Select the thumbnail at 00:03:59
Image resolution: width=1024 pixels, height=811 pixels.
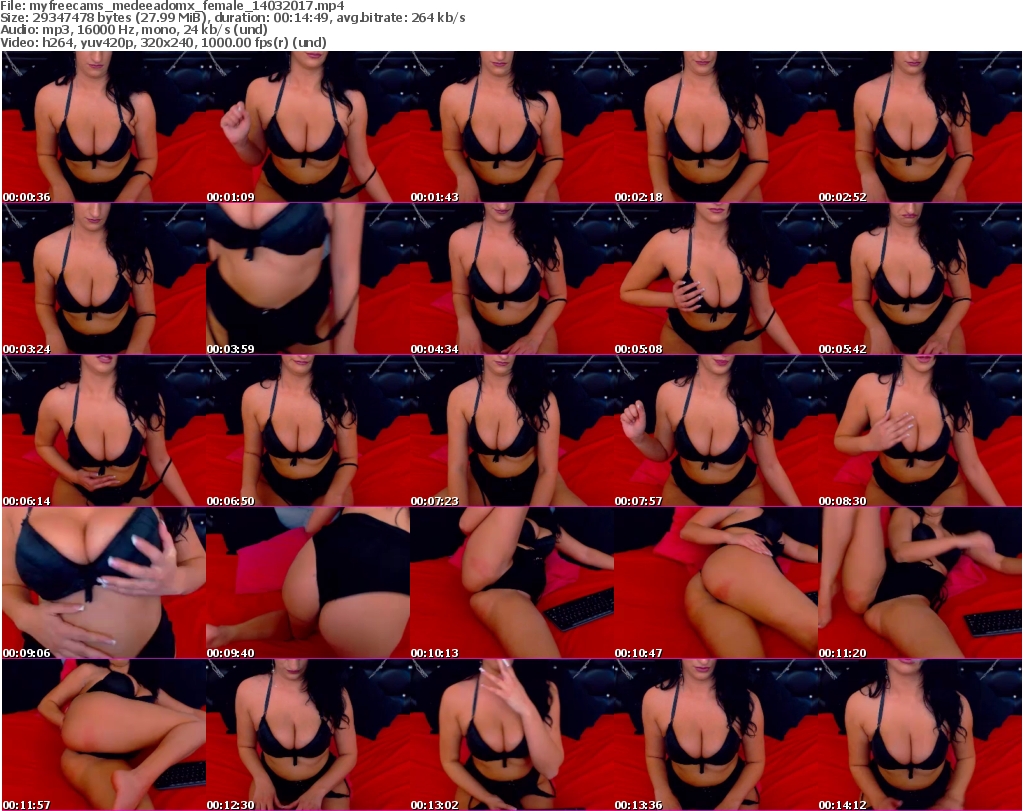click(308, 279)
